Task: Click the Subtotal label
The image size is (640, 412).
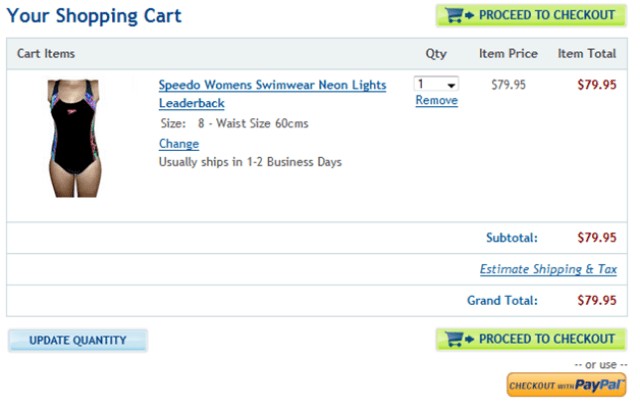Action: click(x=512, y=238)
